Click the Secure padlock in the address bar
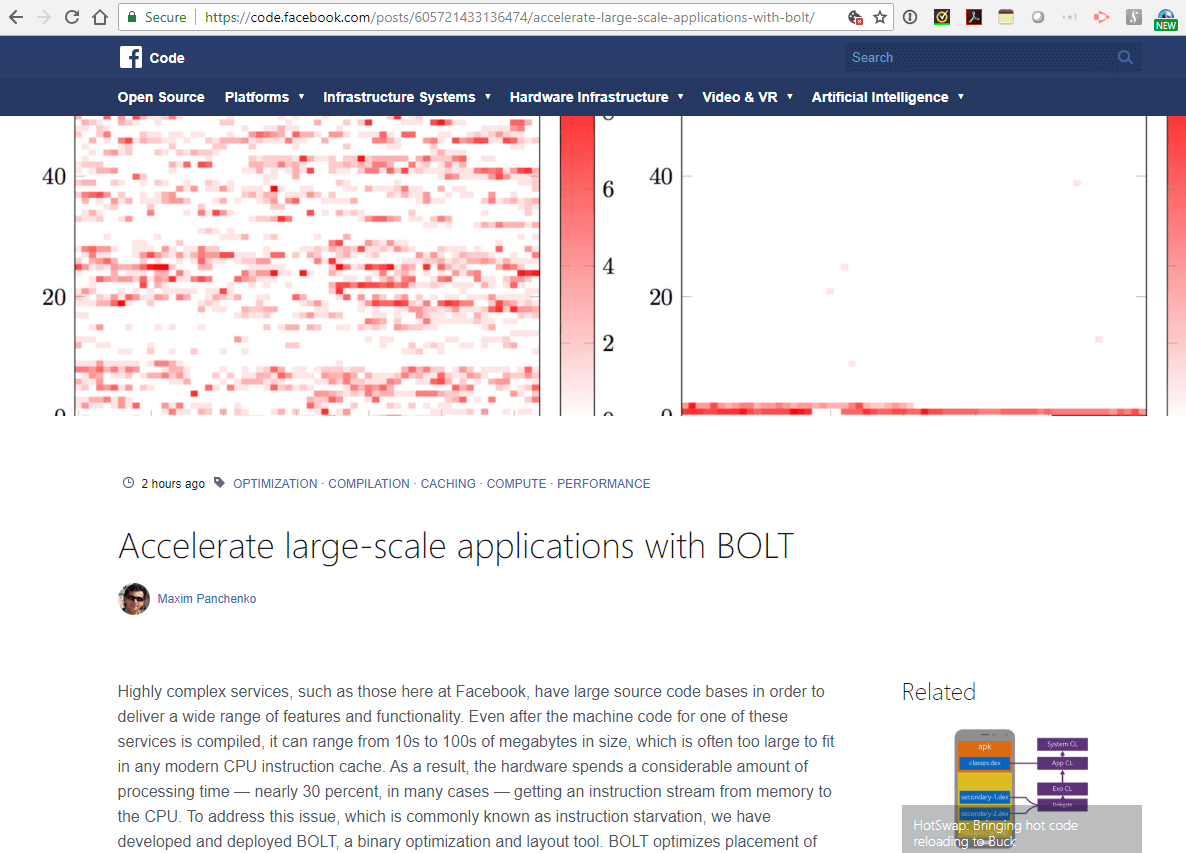The width and height of the screenshot is (1186, 853). pyautogui.click(x=133, y=17)
